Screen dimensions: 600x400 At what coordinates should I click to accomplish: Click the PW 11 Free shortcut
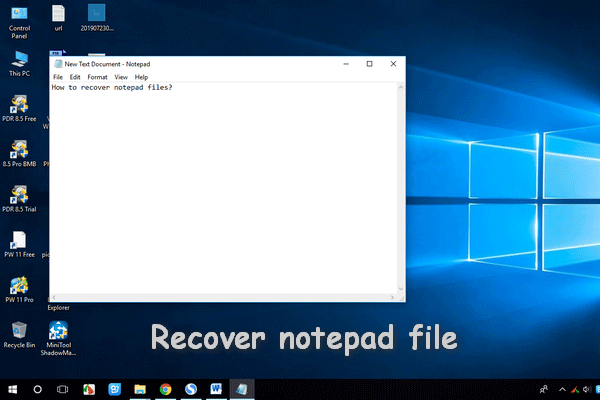19,240
